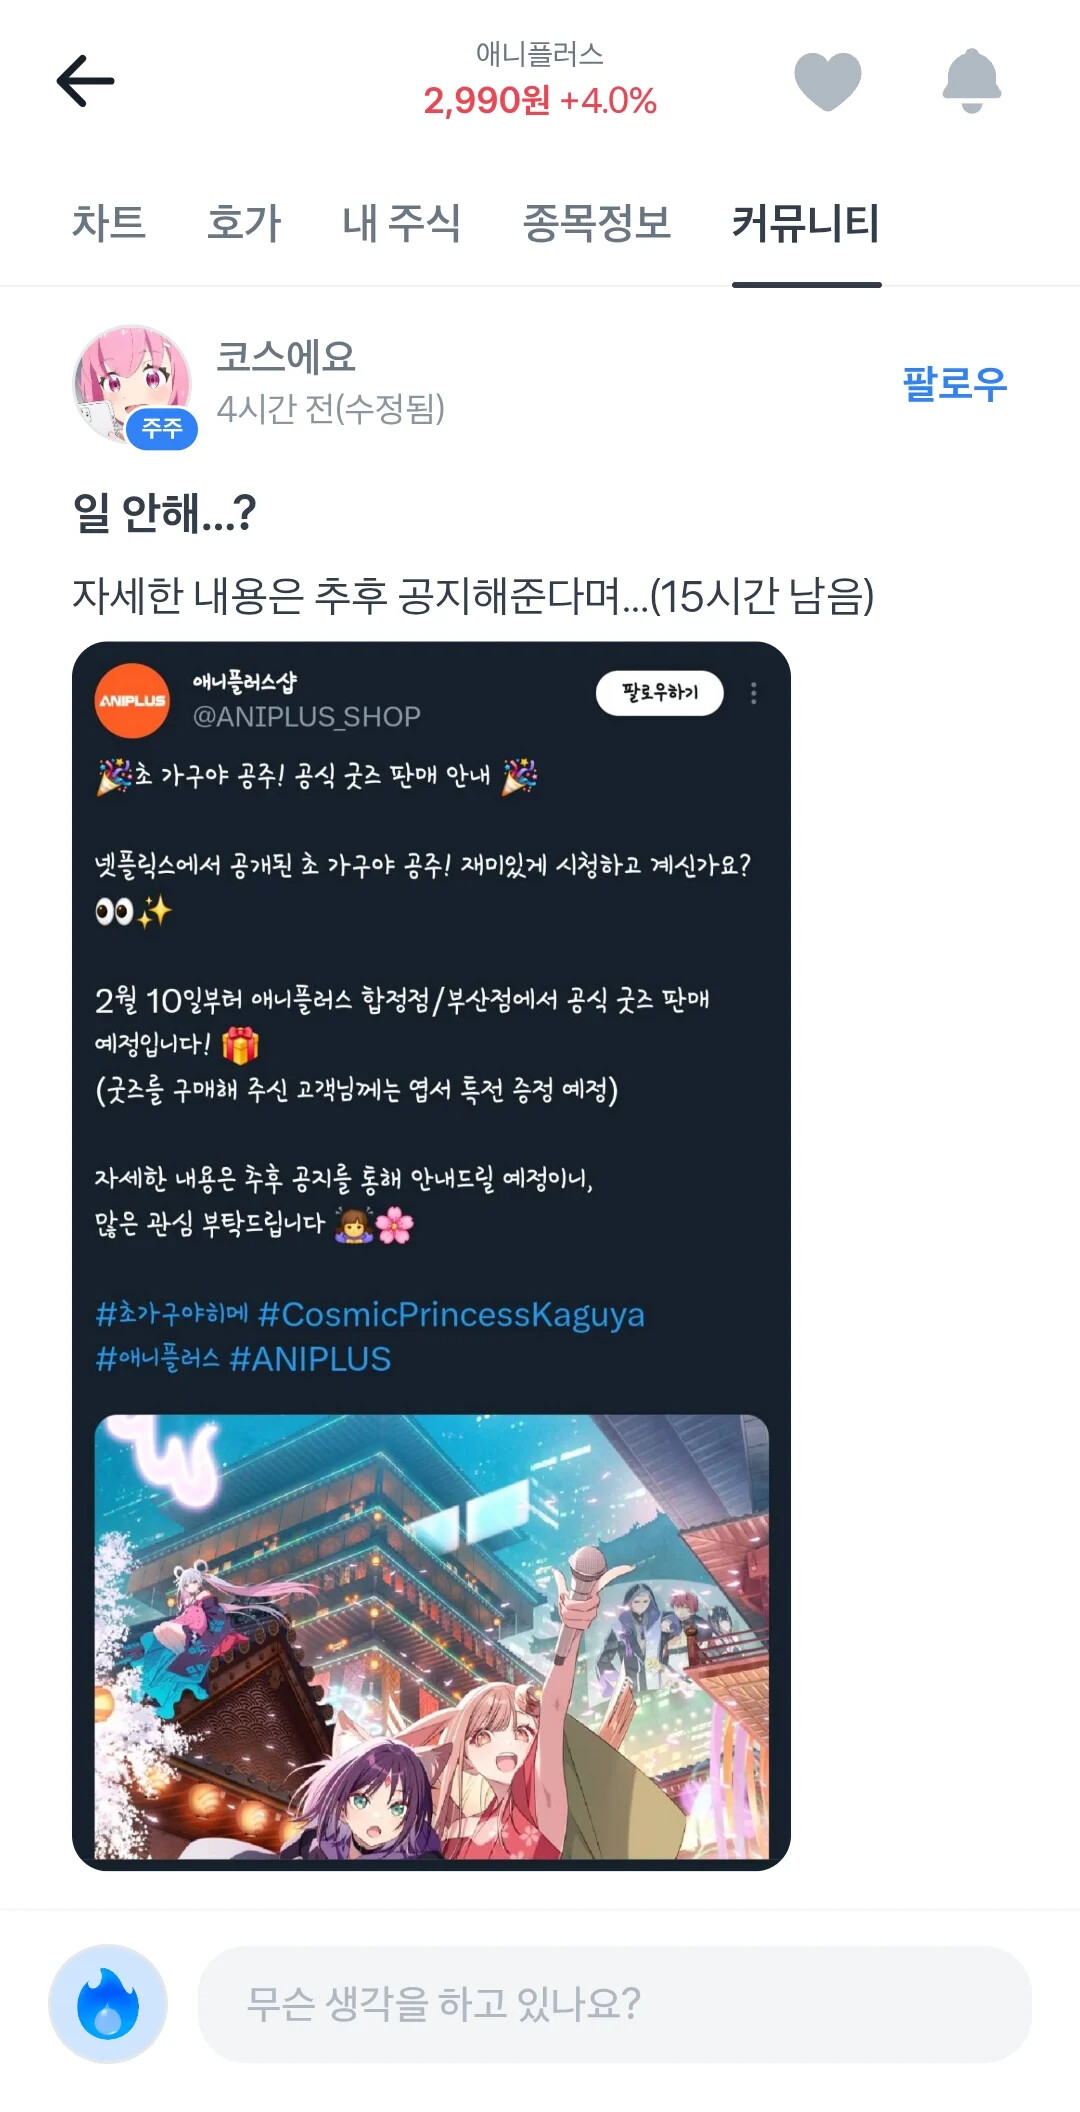Select the 종목정보 tab

597,223
